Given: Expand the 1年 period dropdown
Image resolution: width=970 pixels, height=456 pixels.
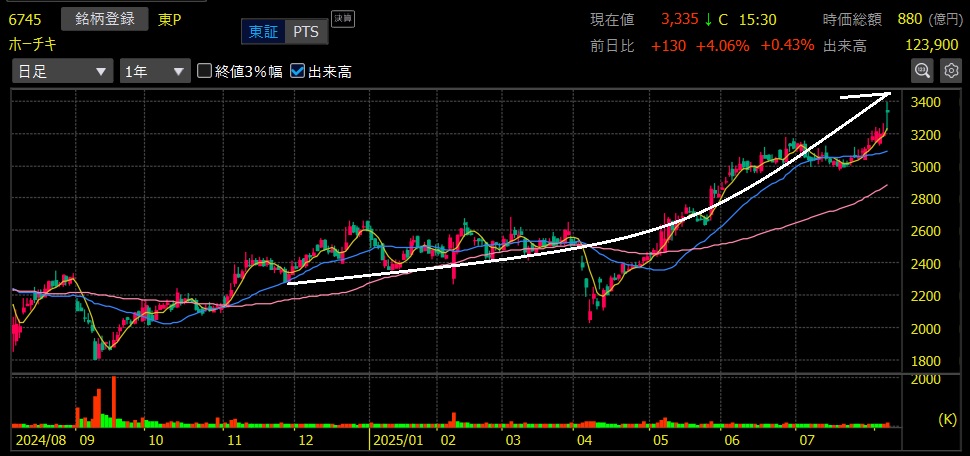Looking at the screenshot, I should 154,71.
